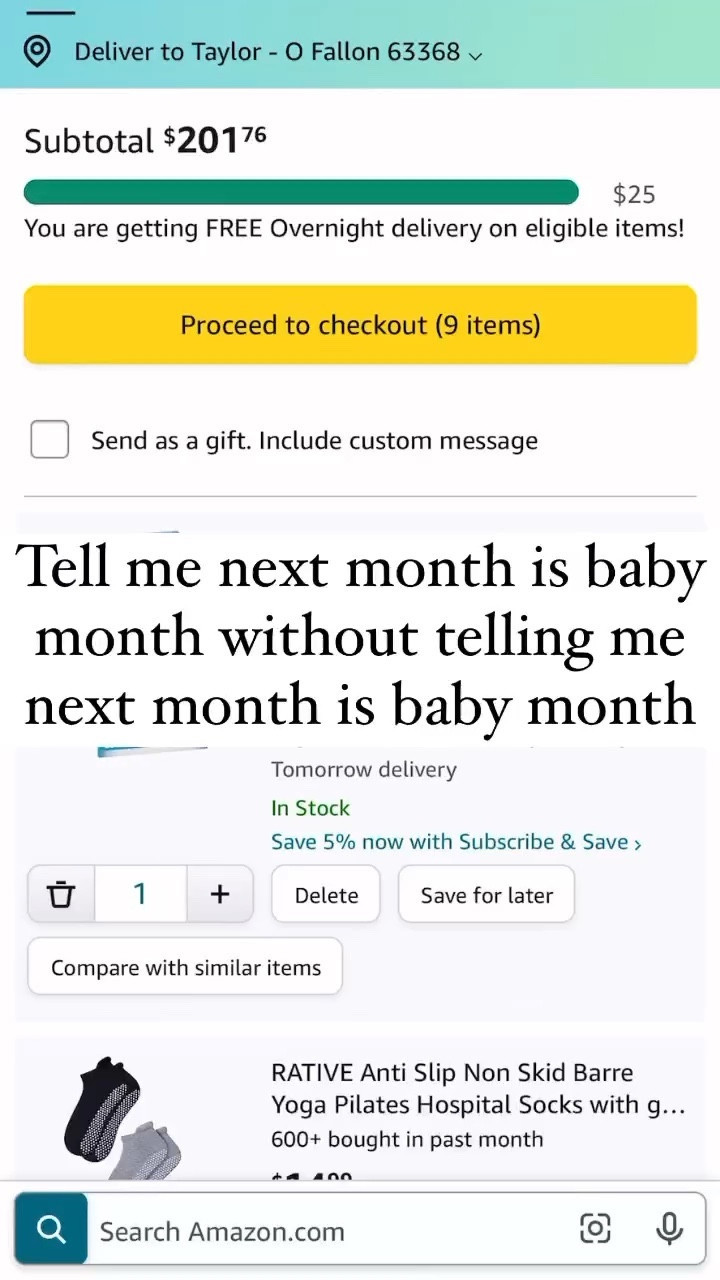The width and height of the screenshot is (720, 1280).
Task: Tap the magnifying glass search icon
Action: (x=51, y=1230)
